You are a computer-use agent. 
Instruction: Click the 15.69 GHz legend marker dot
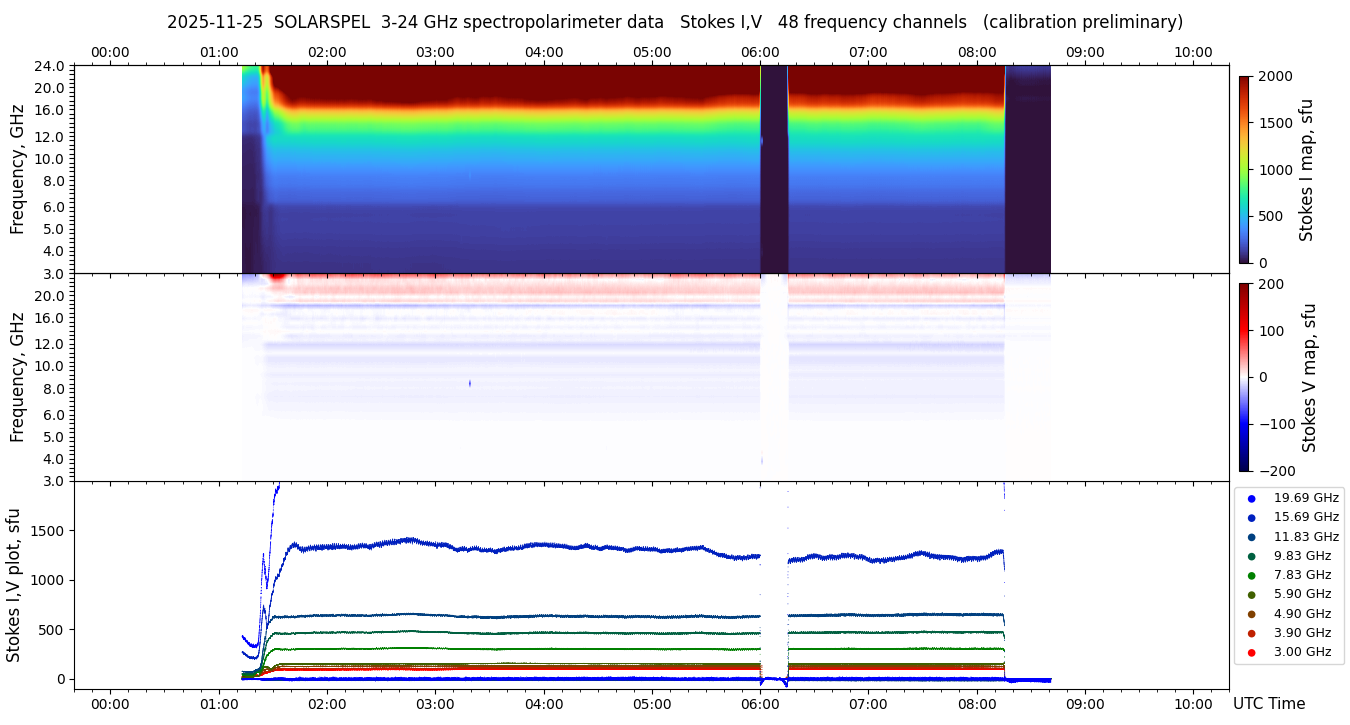tap(1251, 517)
